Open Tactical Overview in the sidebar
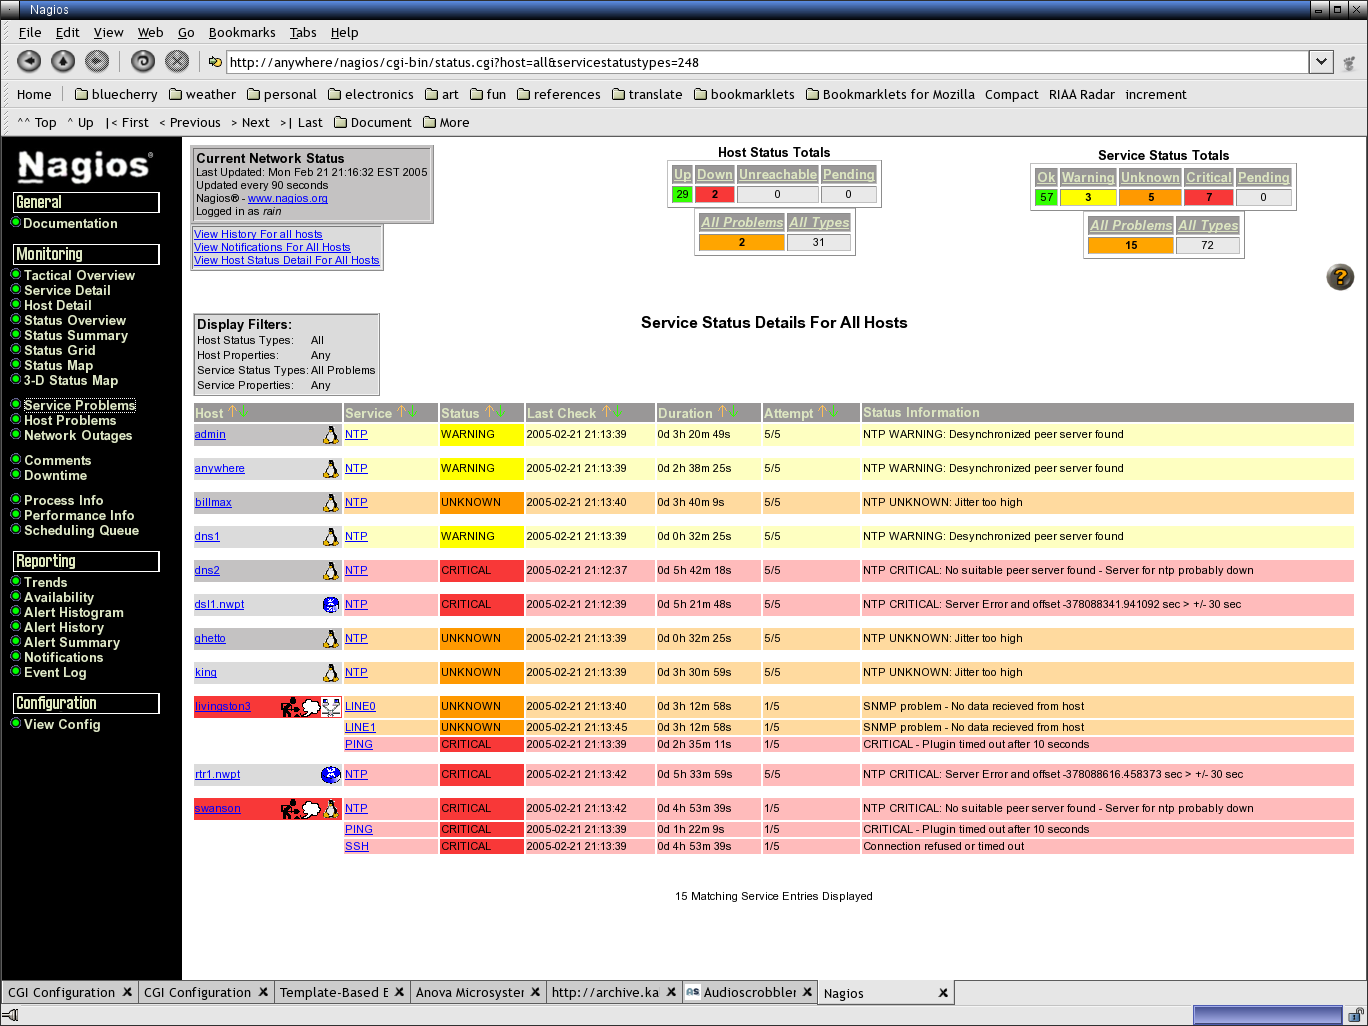The width and height of the screenshot is (1368, 1026). click(79, 275)
